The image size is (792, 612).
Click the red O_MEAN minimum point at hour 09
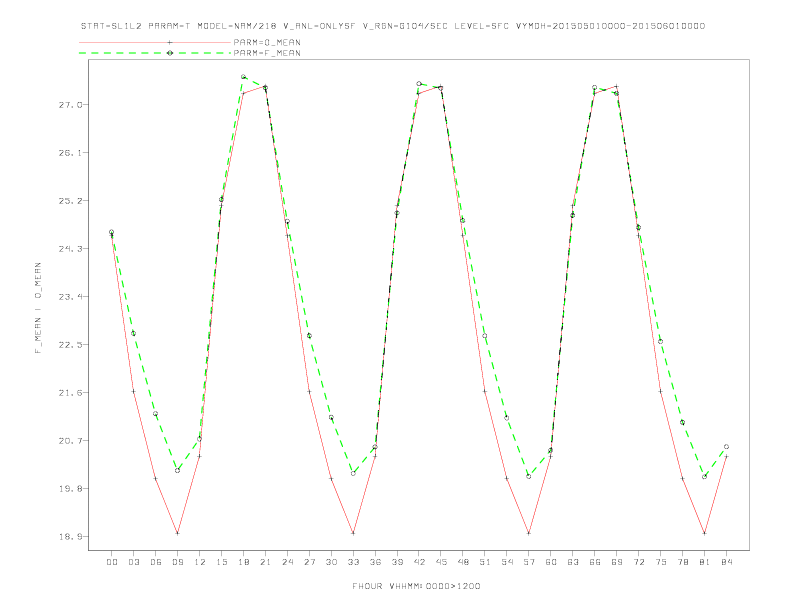click(177, 533)
